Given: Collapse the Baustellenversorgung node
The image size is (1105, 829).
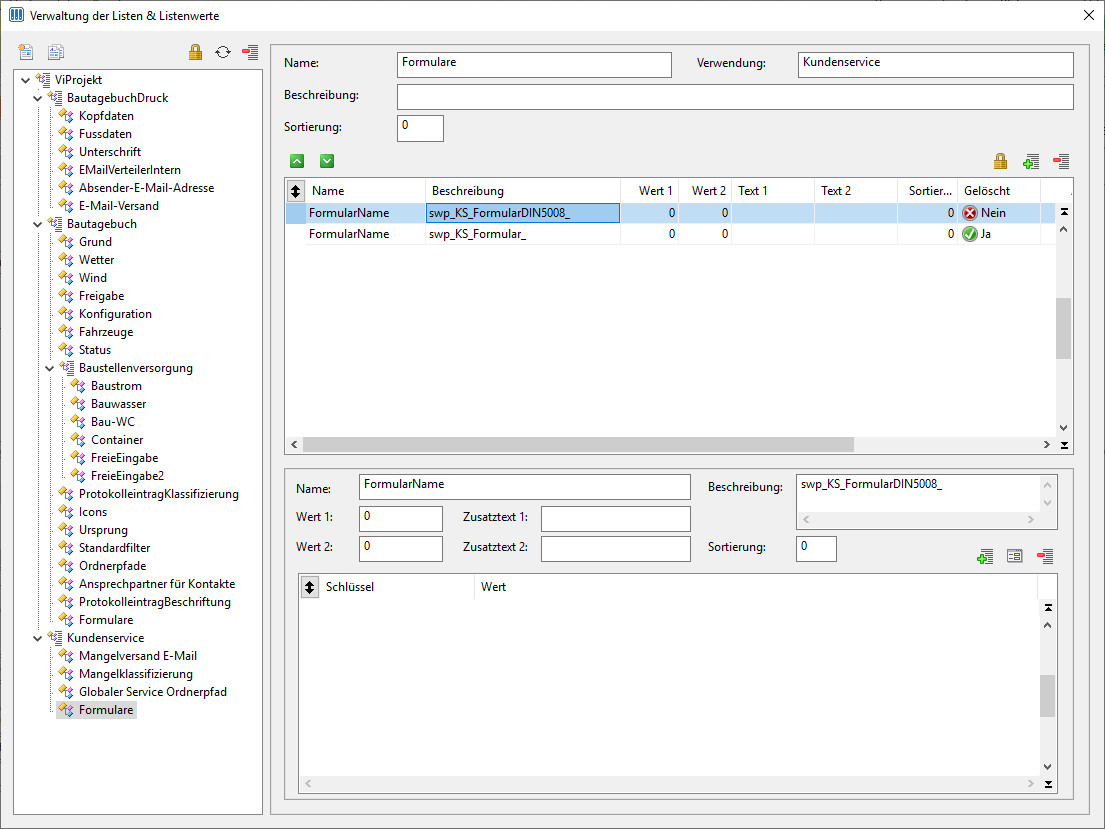Looking at the screenshot, I should [49, 368].
